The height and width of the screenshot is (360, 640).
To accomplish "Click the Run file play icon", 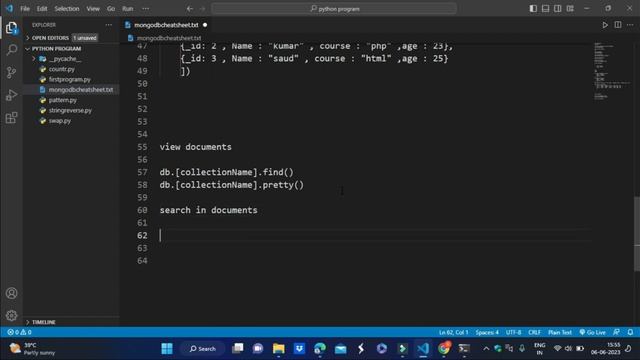I will [605, 25].
